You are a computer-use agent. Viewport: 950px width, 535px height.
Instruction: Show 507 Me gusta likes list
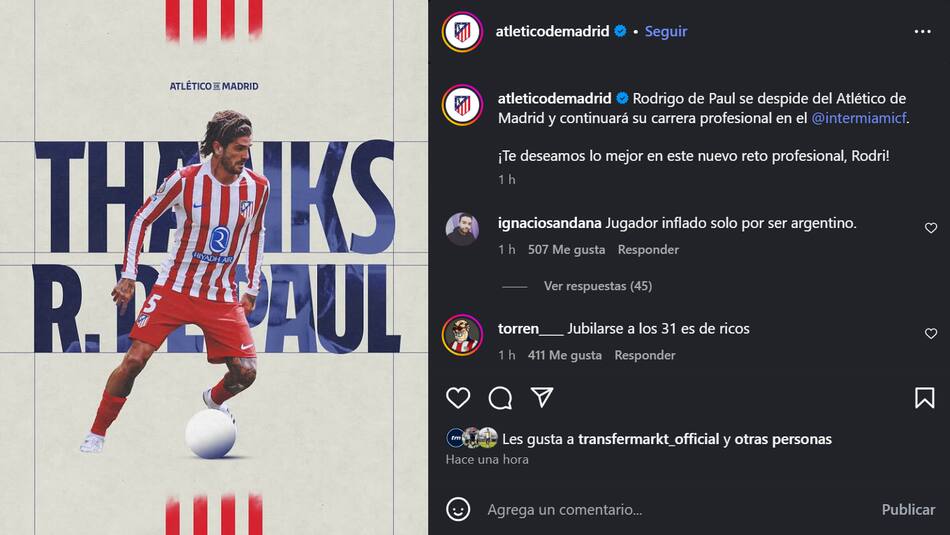[x=566, y=249]
